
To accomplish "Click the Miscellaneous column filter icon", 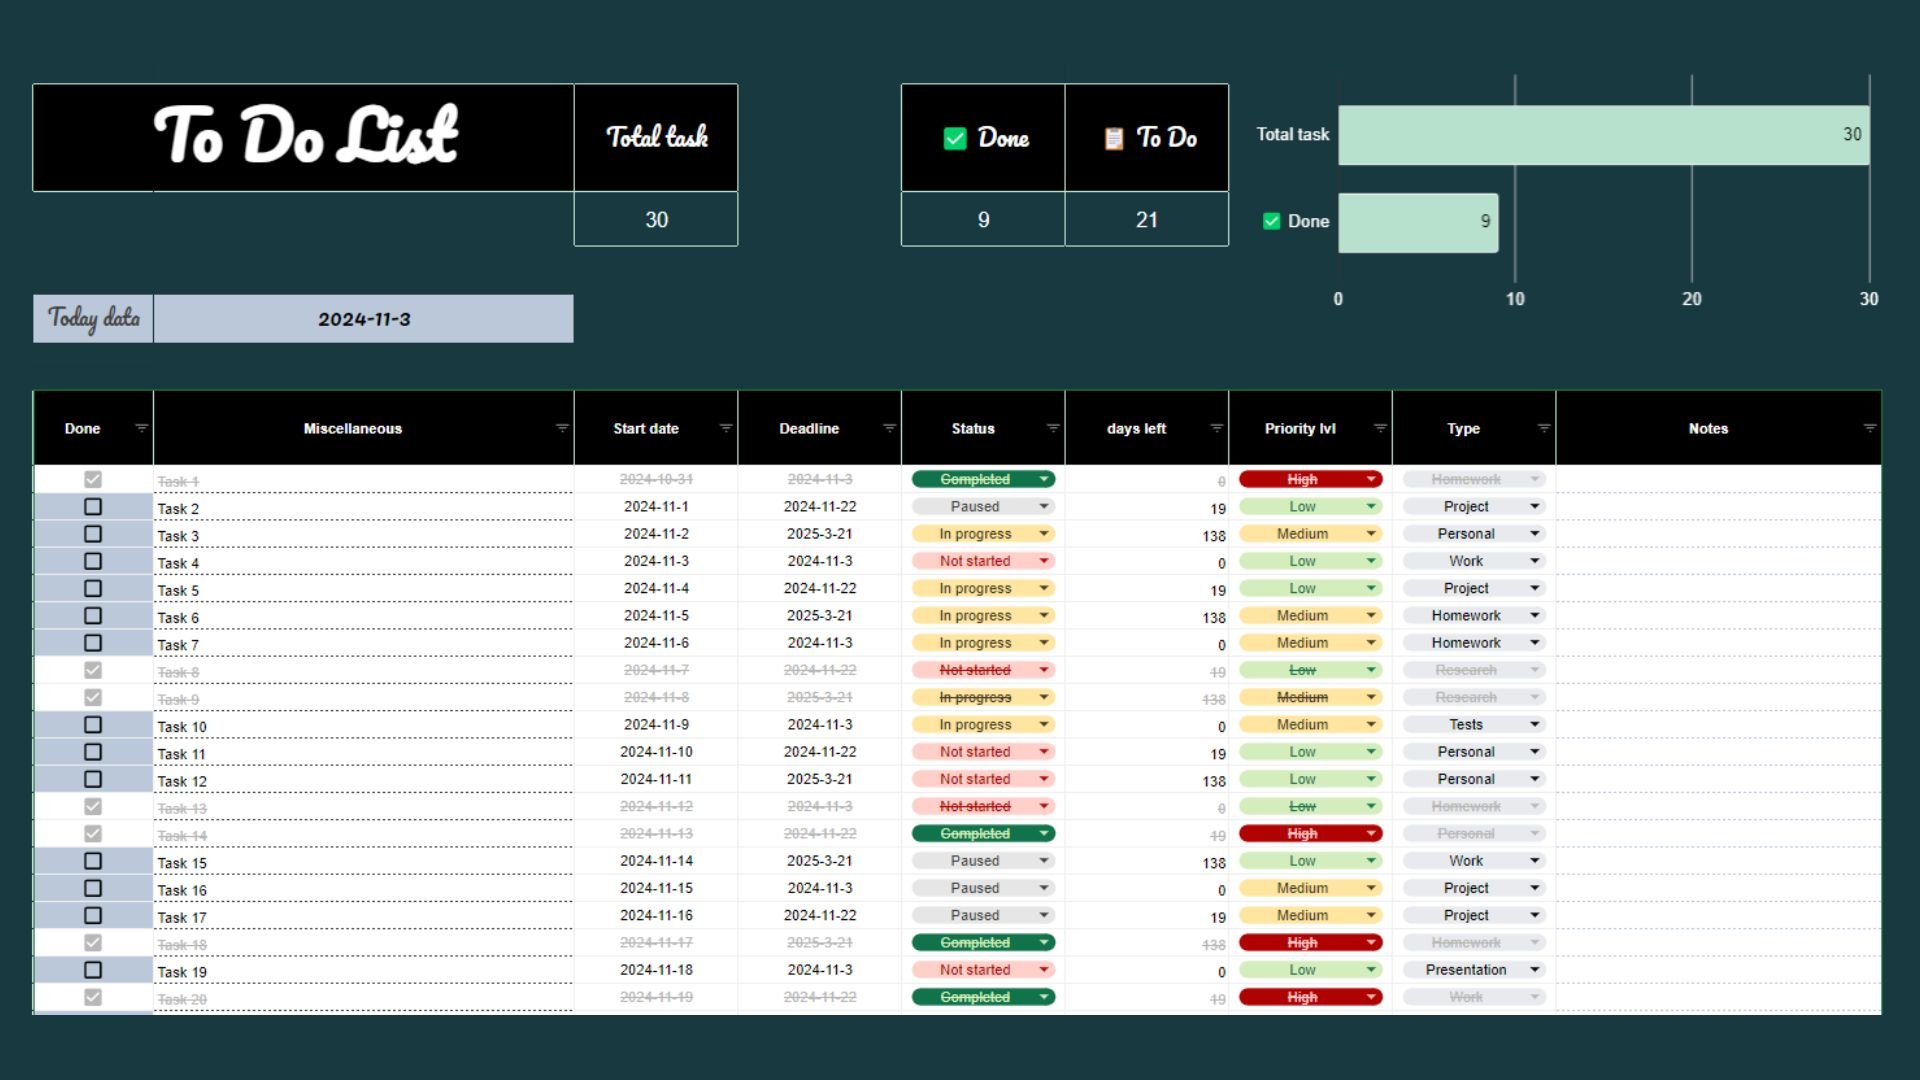I will click(562, 428).
